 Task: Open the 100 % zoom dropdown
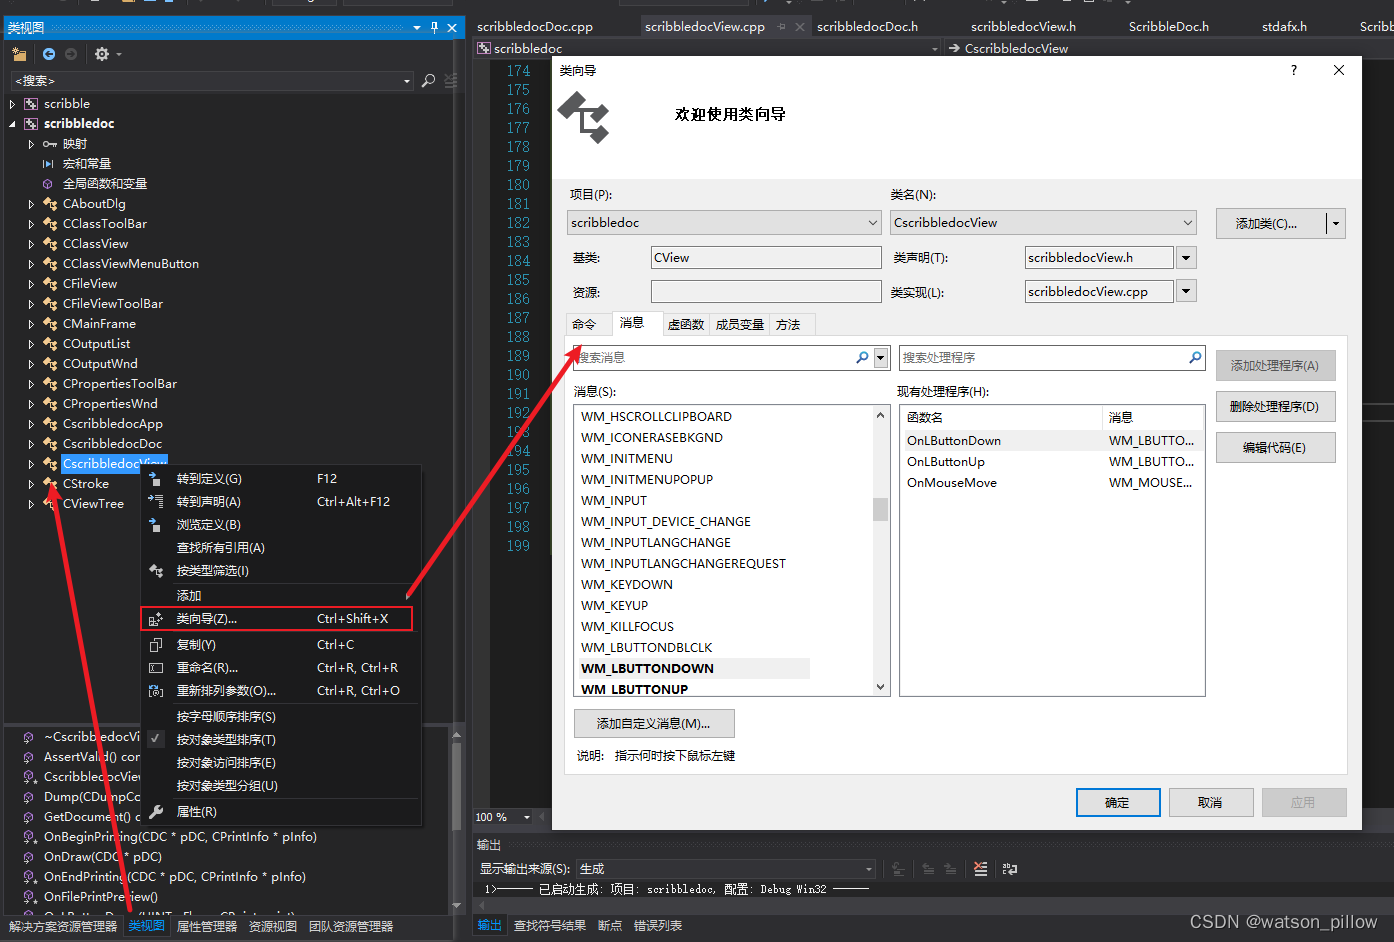click(527, 817)
